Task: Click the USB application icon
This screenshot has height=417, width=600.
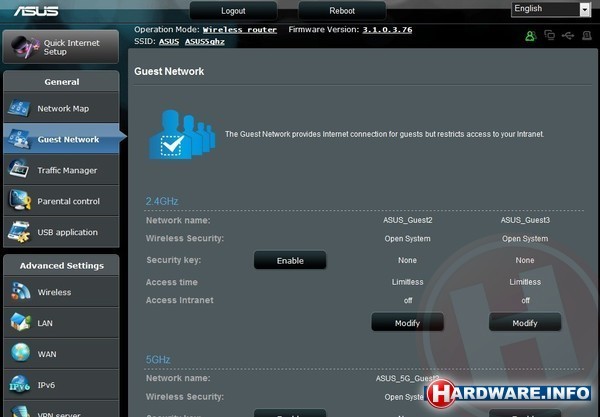Action: click(x=19, y=232)
